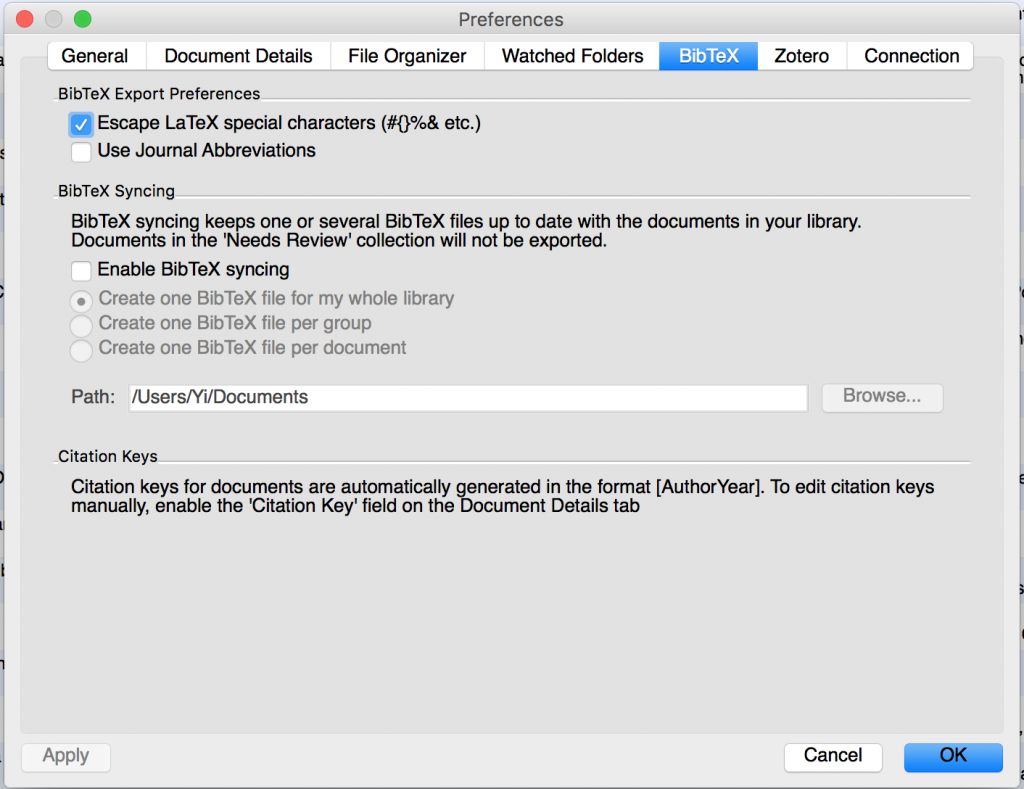Viewport: 1024px width, 789px height.
Task: Select one BibTeX file for whole library
Action: [x=81, y=299]
